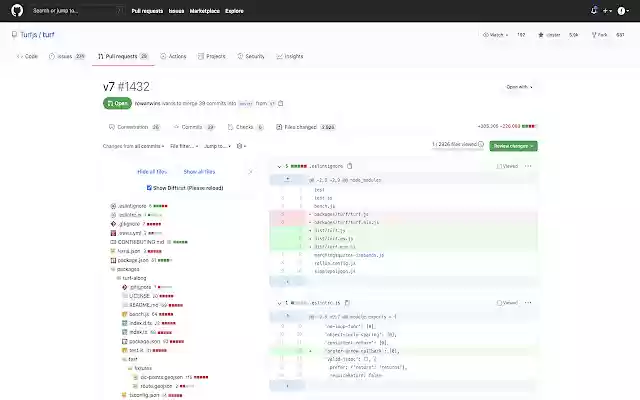Screen dimensions: 640x400
Task: Open Changes from all commits dropdown
Action: pos(133,146)
